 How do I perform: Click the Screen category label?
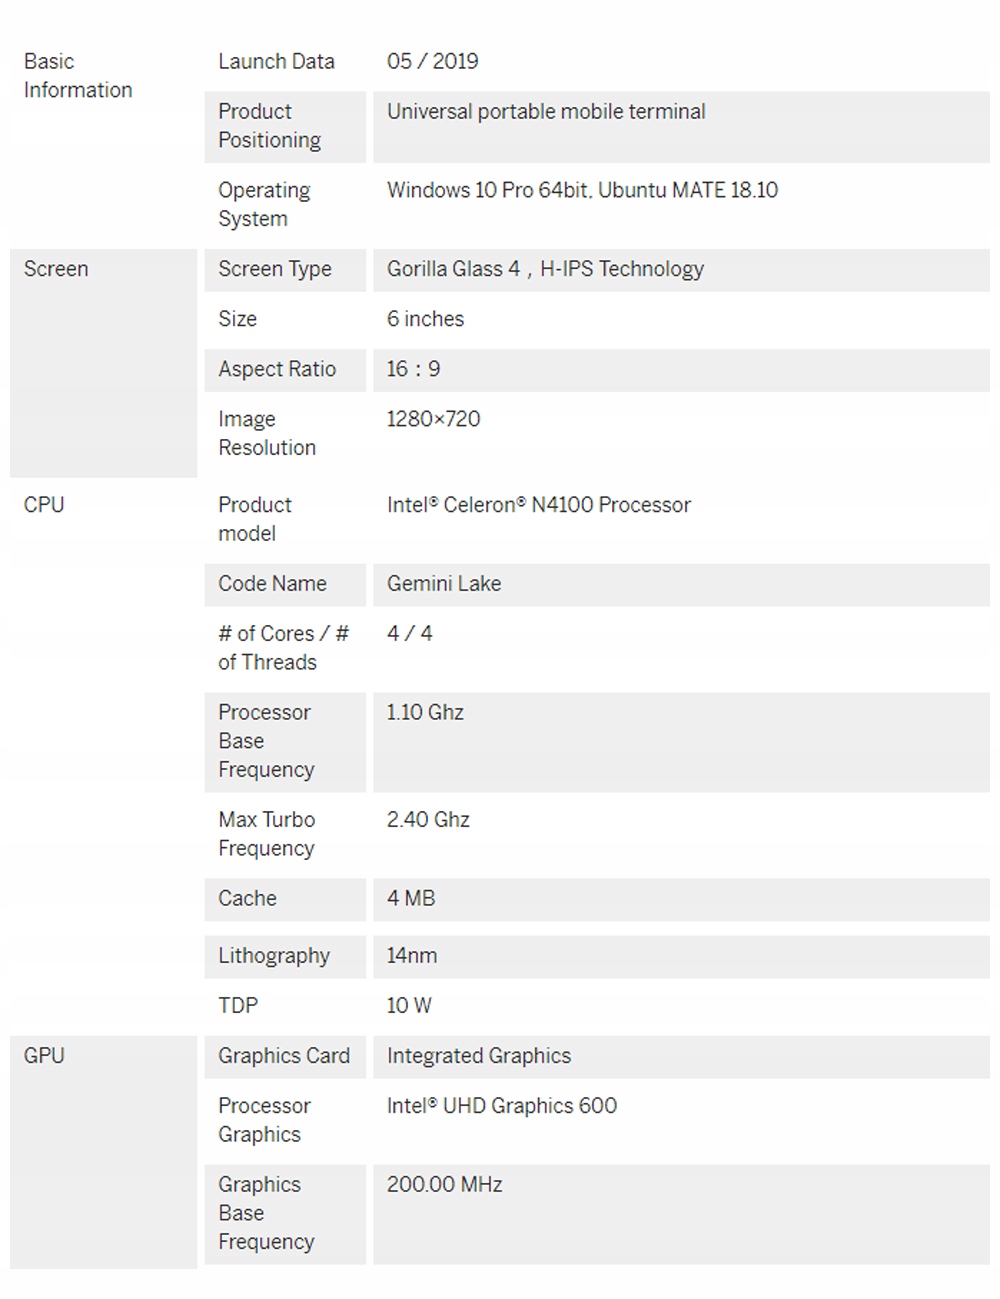(x=56, y=269)
